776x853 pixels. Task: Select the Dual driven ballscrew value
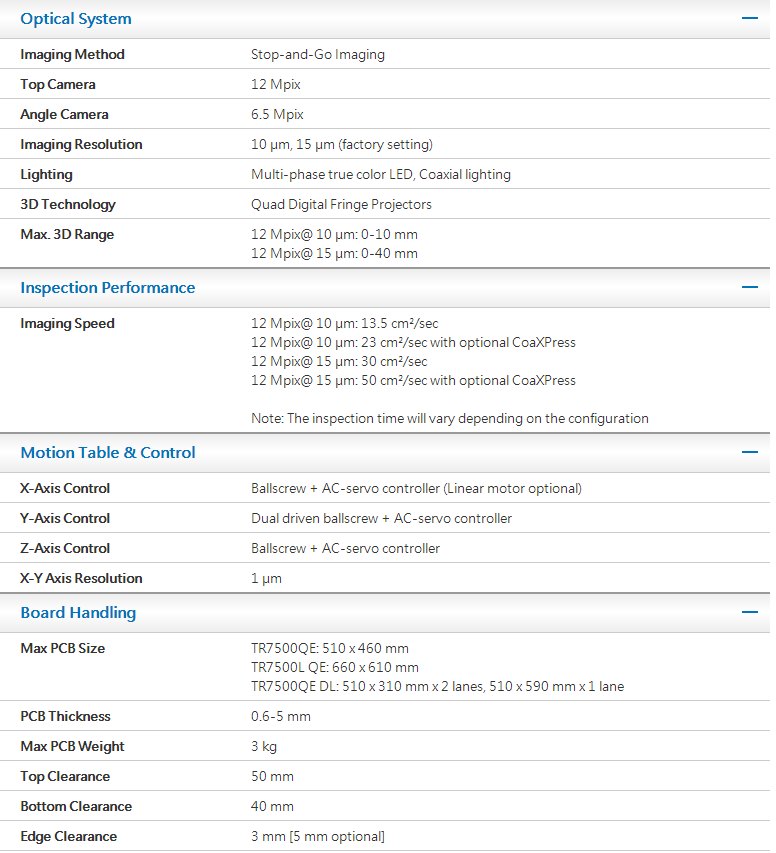tap(381, 519)
